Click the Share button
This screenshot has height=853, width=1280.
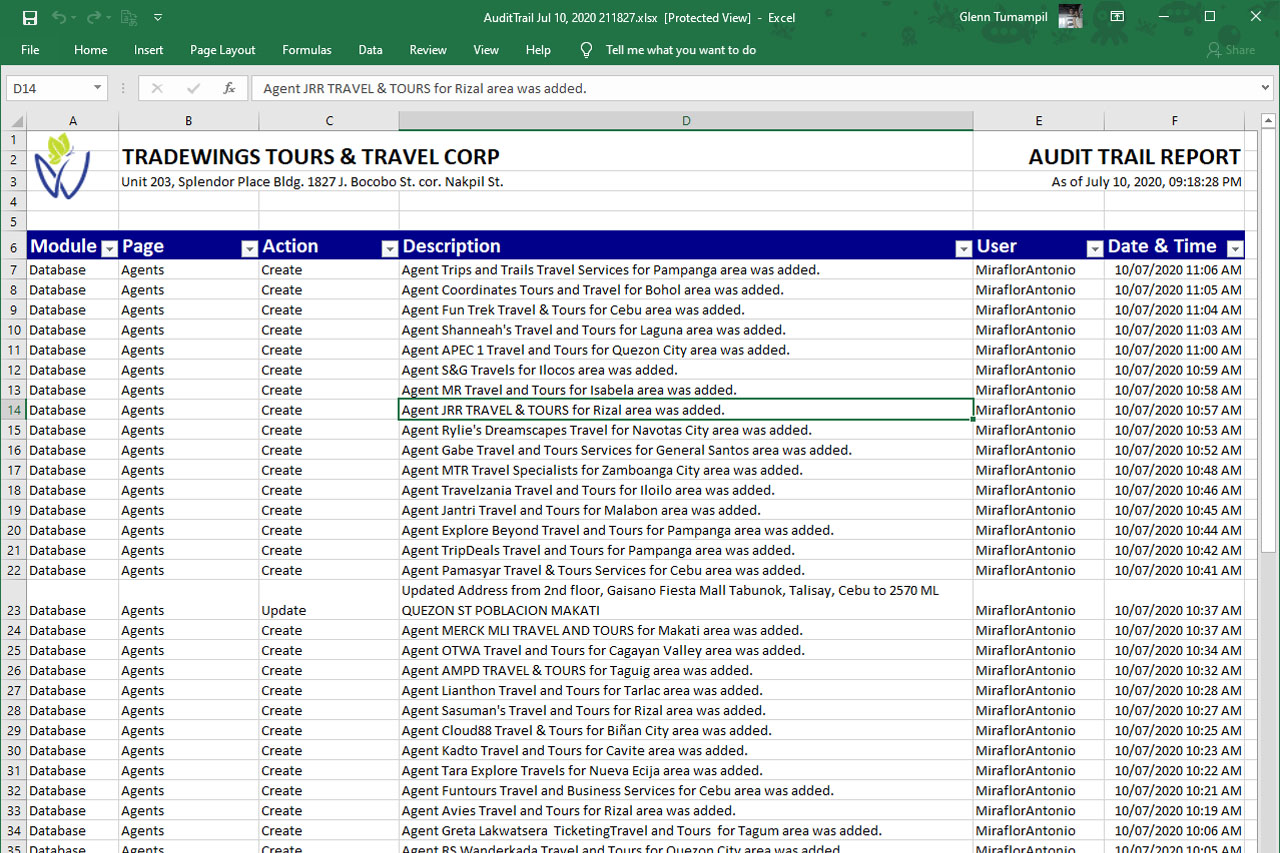[x=1230, y=50]
